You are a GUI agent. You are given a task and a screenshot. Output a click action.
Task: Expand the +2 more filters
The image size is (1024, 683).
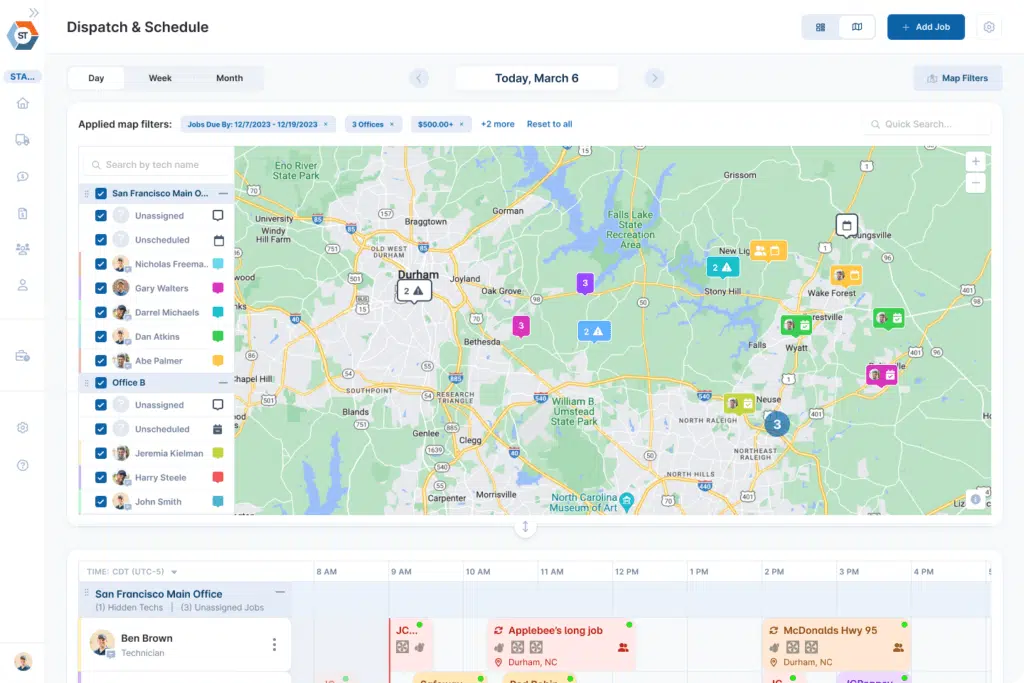pos(497,124)
